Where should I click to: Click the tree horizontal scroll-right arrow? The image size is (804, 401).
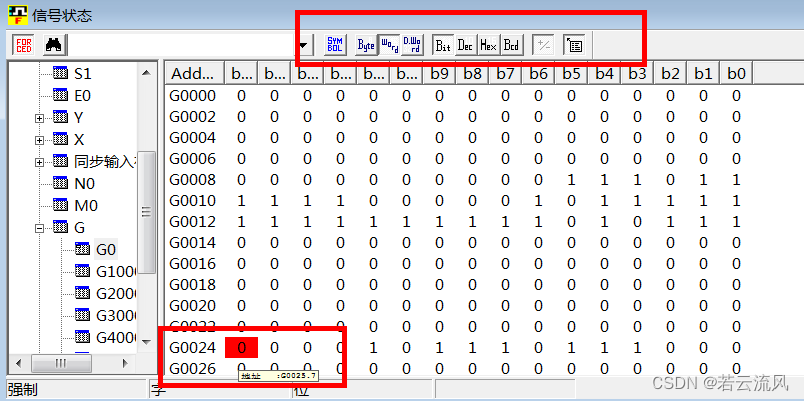125,364
